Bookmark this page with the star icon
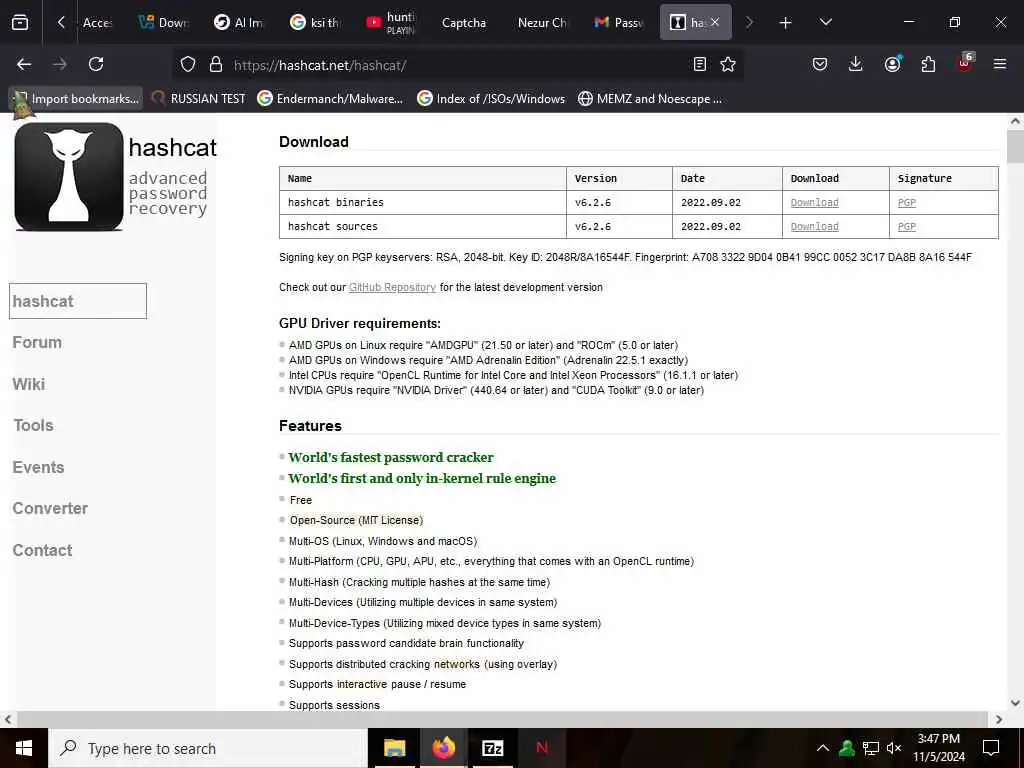This screenshot has width=1024, height=768. 728,64
